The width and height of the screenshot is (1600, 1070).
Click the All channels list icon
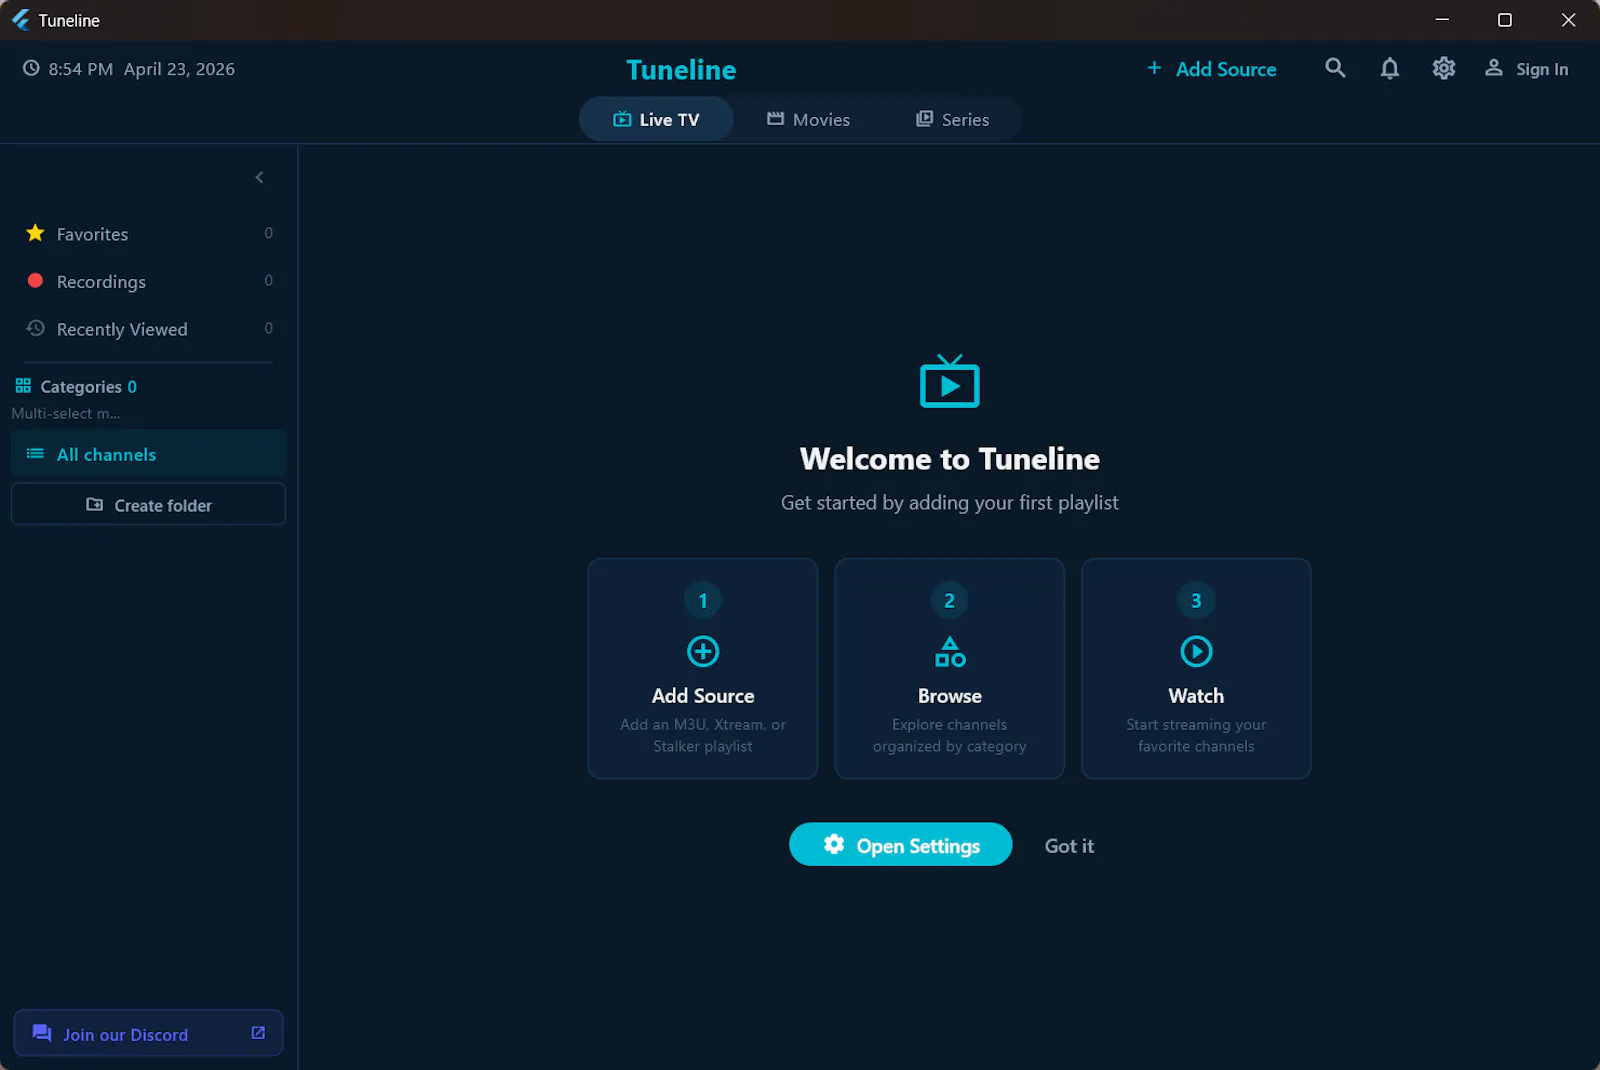click(35, 453)
